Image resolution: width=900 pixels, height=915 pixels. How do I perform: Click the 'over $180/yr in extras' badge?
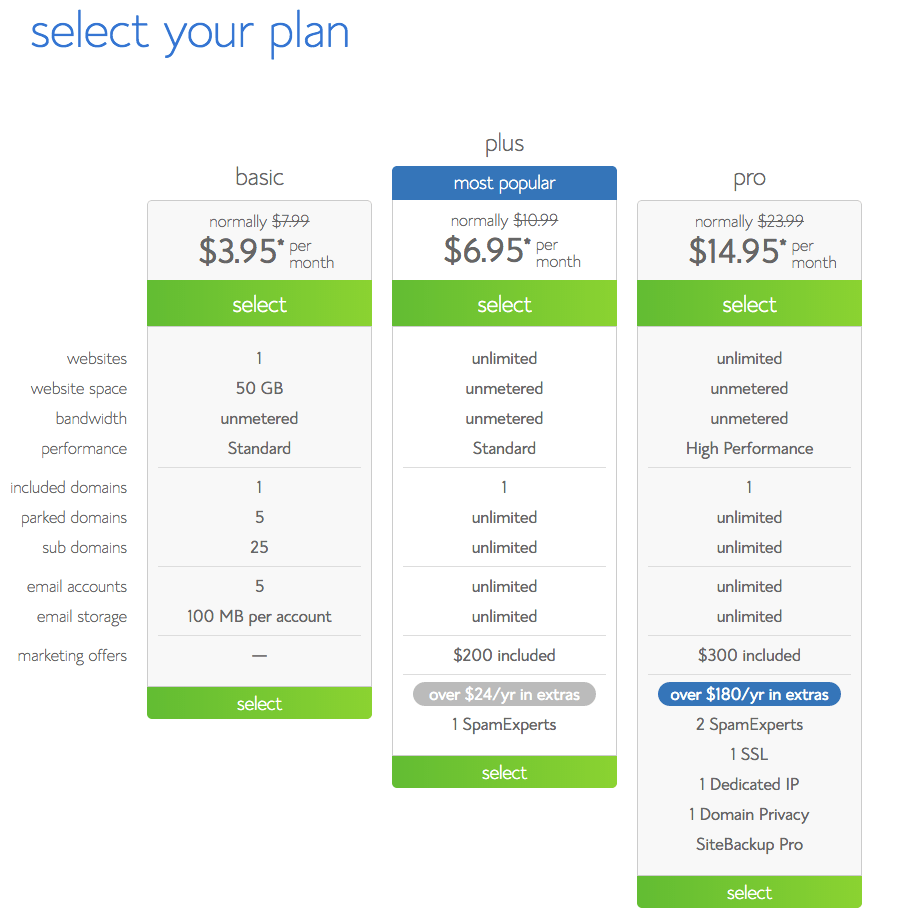tap(749, 693)
